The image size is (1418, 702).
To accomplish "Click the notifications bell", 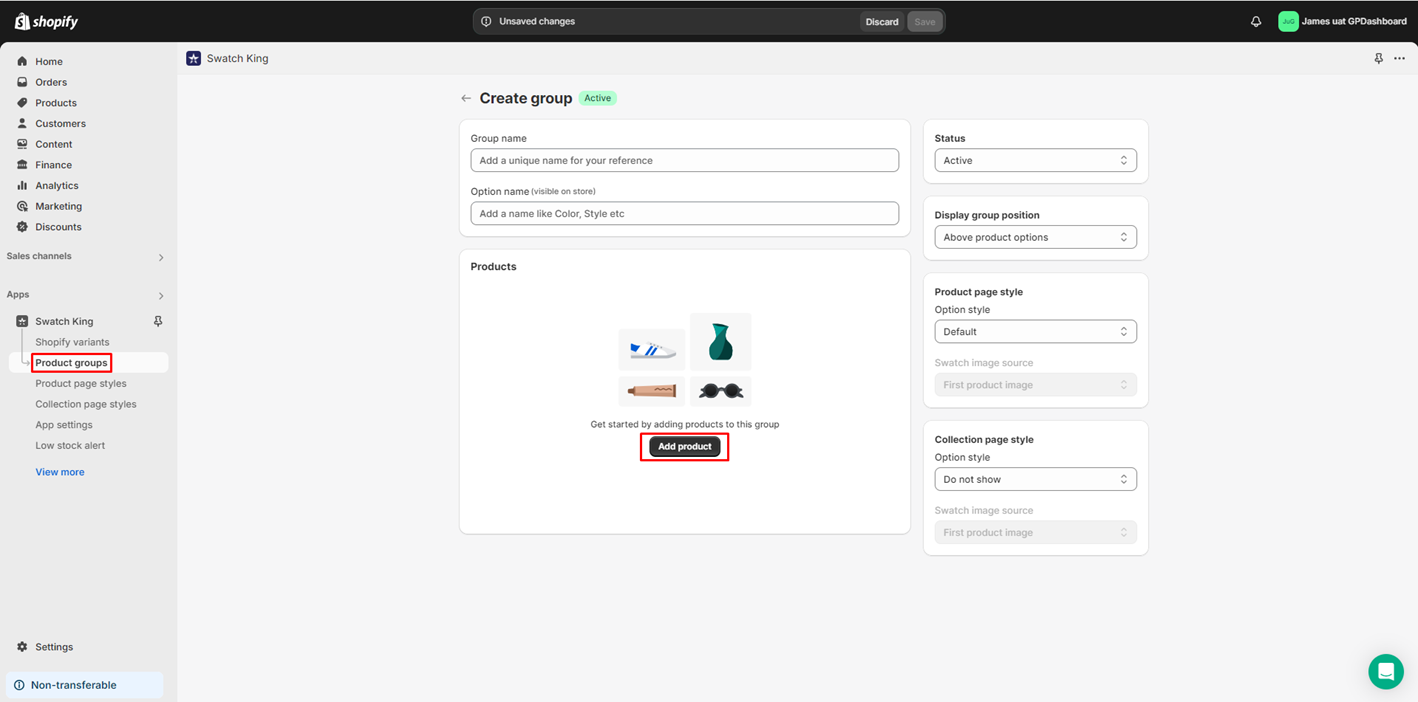I will (x=1255, y=21).
